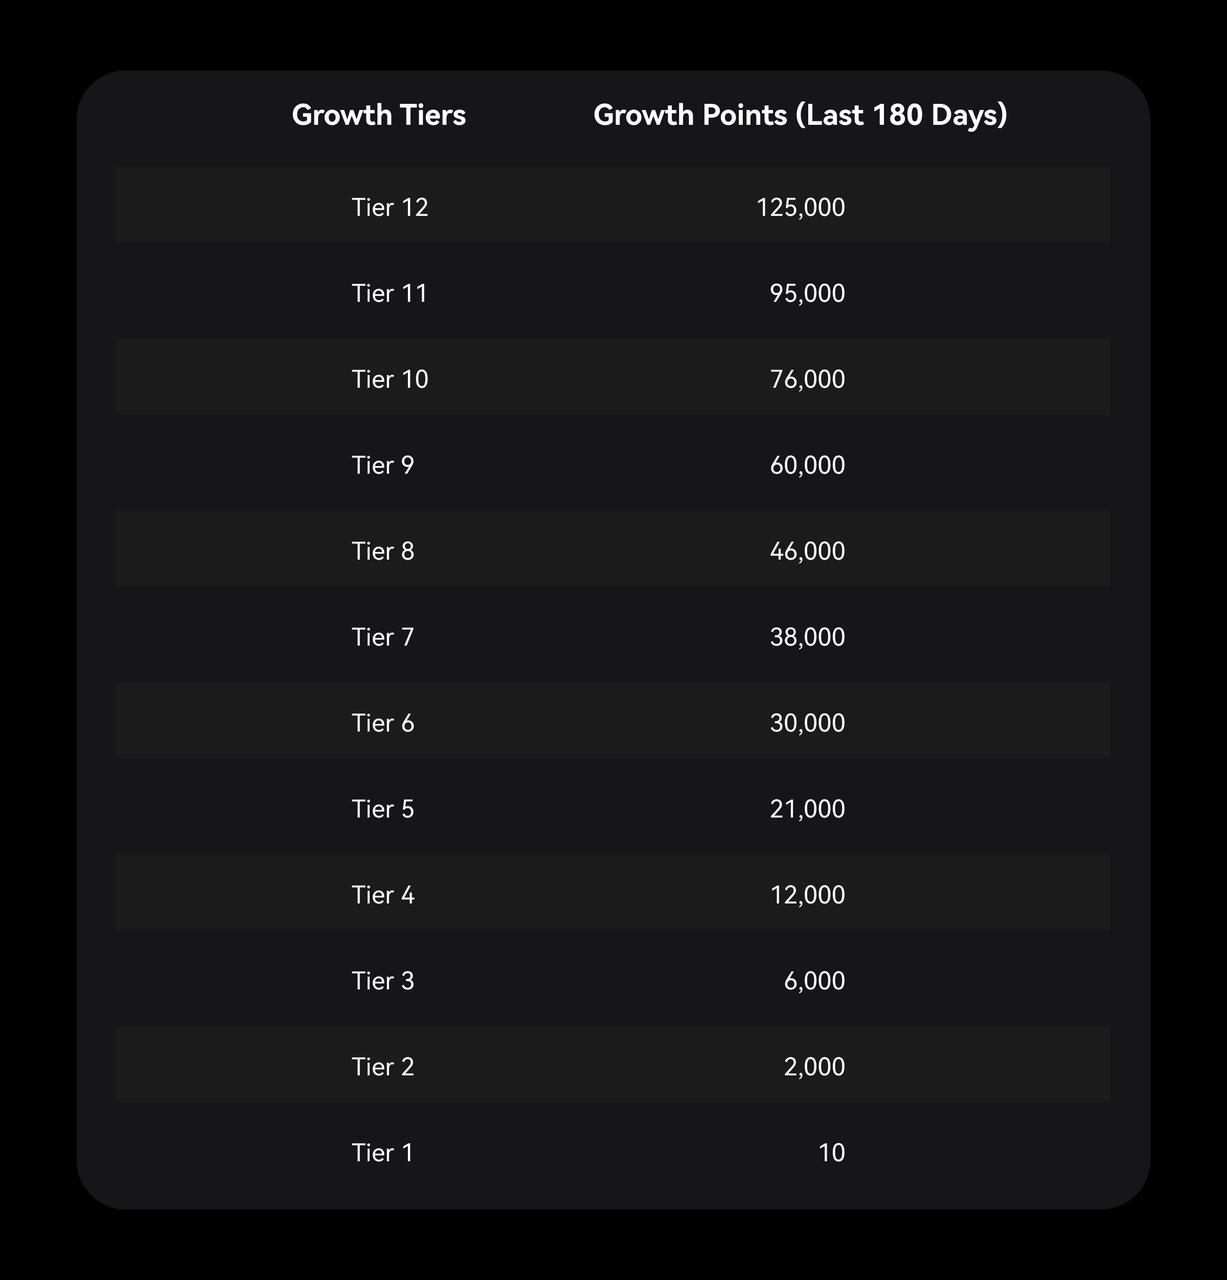Click the 76,000 points value
The width and height of the screenshot is (1227, 1280).
pos(807,379)
